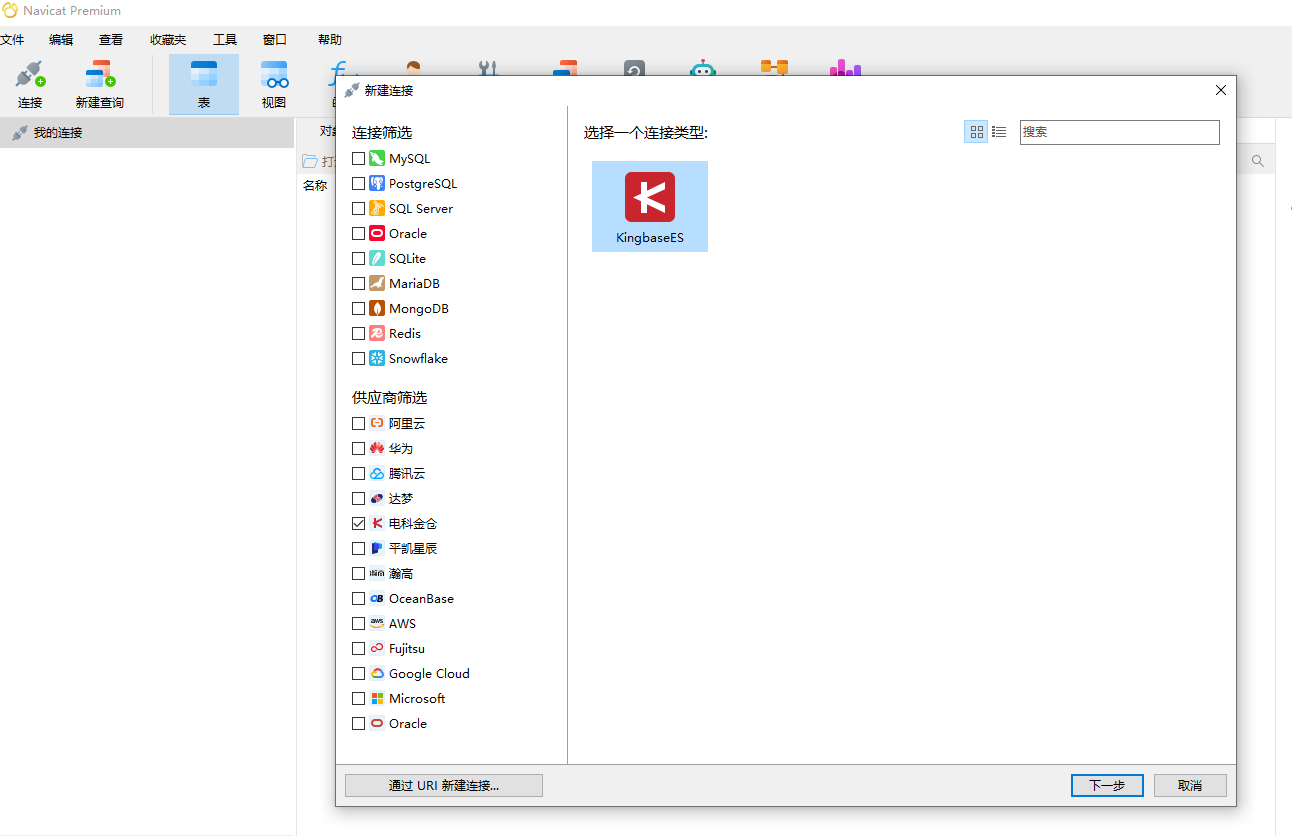Select the KingbaseES connection type tile
Viewport: 1292px width, 836px height.
coord(650,206)
